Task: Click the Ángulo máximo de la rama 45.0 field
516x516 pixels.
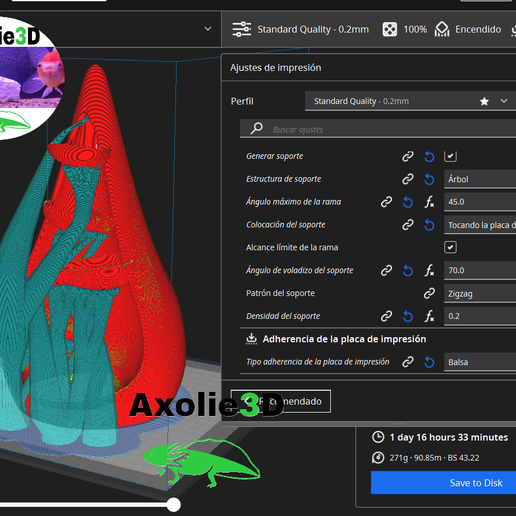Action: point(480,202)
